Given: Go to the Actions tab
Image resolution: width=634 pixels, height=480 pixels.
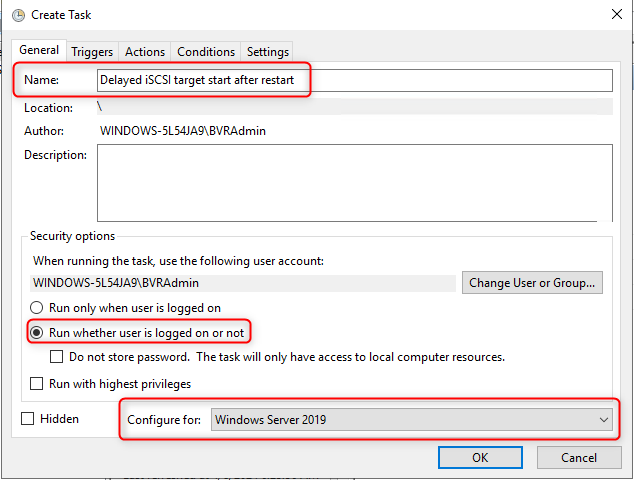Looking at the screenshot, I should pyautogui.click(x=145, y=52).
